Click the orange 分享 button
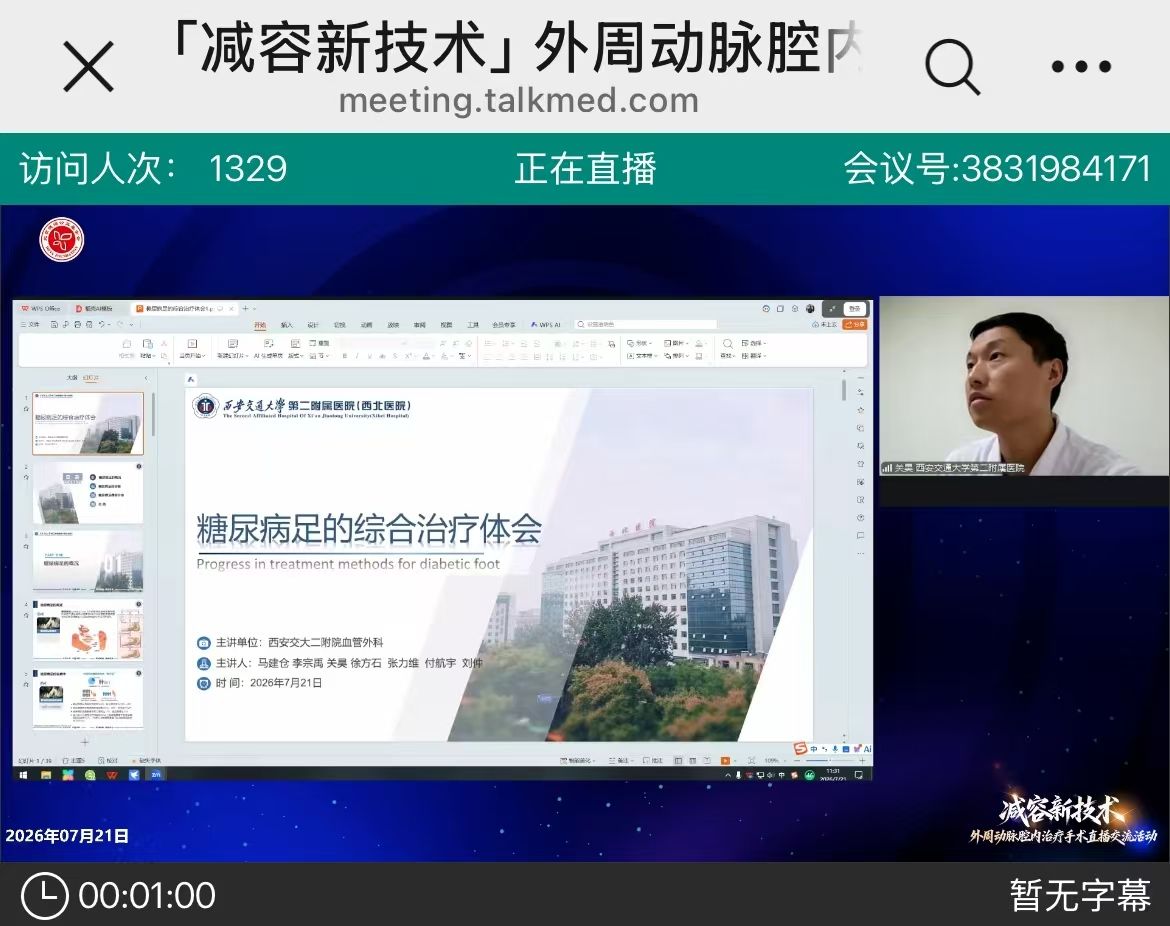Image resolution: width=1170 pixels, height=926 pixels. tap(854, 325)
